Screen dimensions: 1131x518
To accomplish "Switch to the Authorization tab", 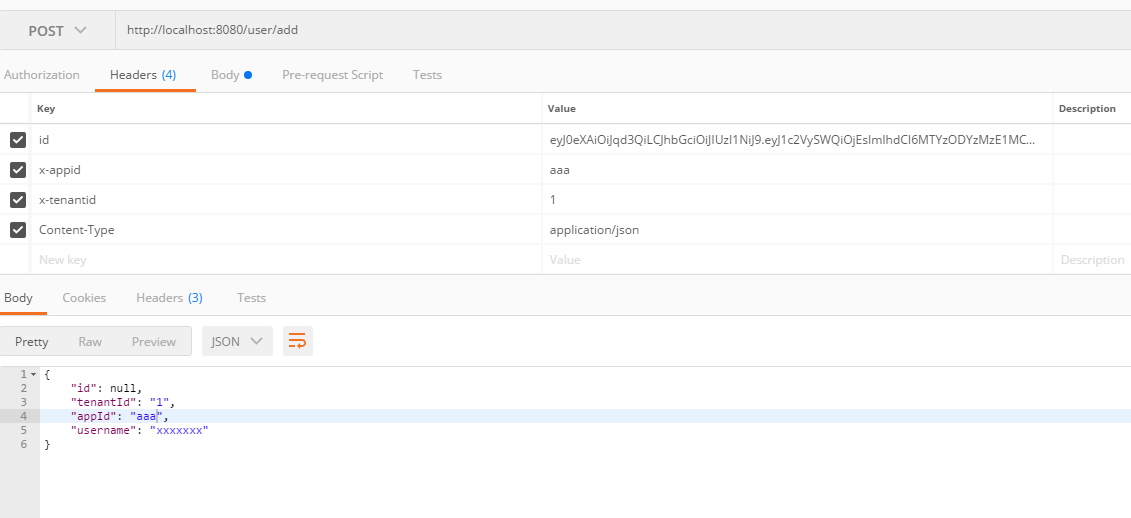I will [x=41, y=75].
